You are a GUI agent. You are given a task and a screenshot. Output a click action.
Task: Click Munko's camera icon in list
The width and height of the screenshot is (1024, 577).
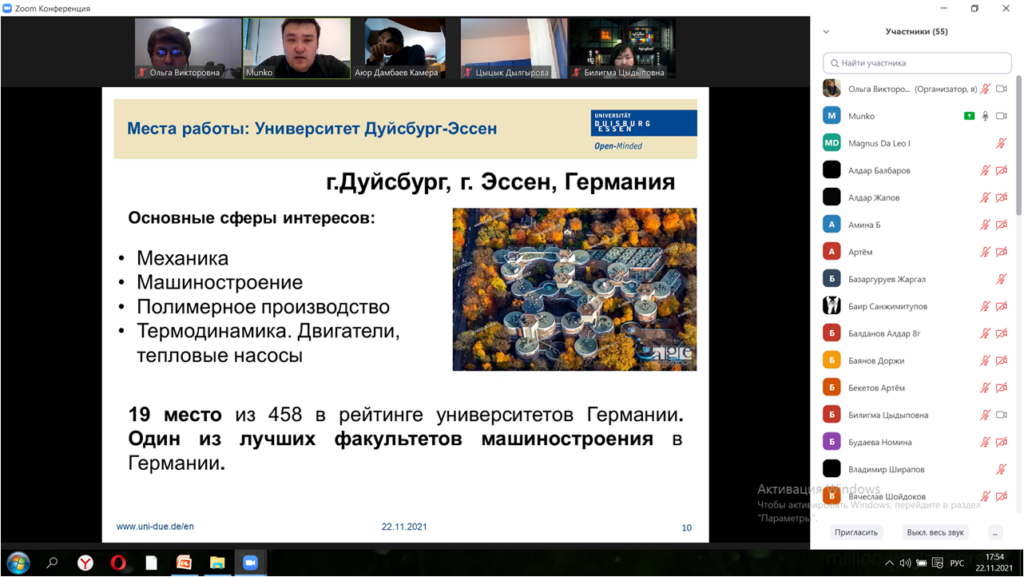click(1001, 116)
